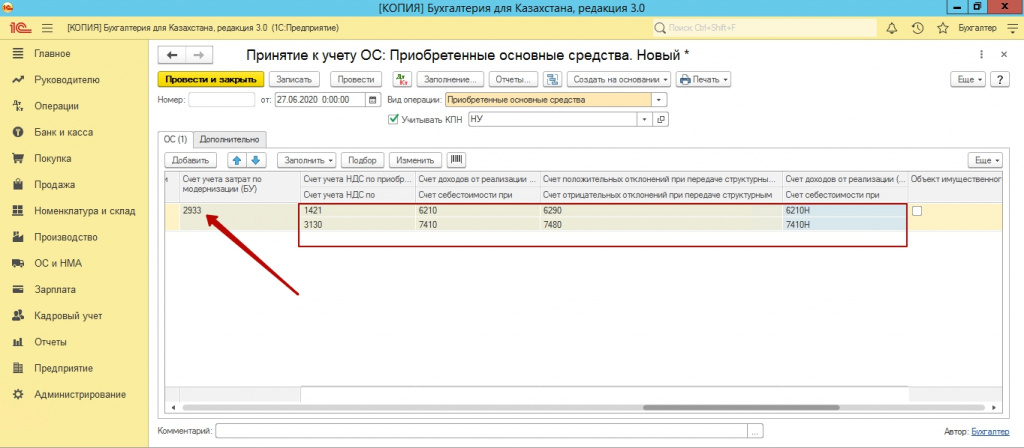Open table Еще dropdown menu
Viewport: 1024px width, 448px height.
987,160
